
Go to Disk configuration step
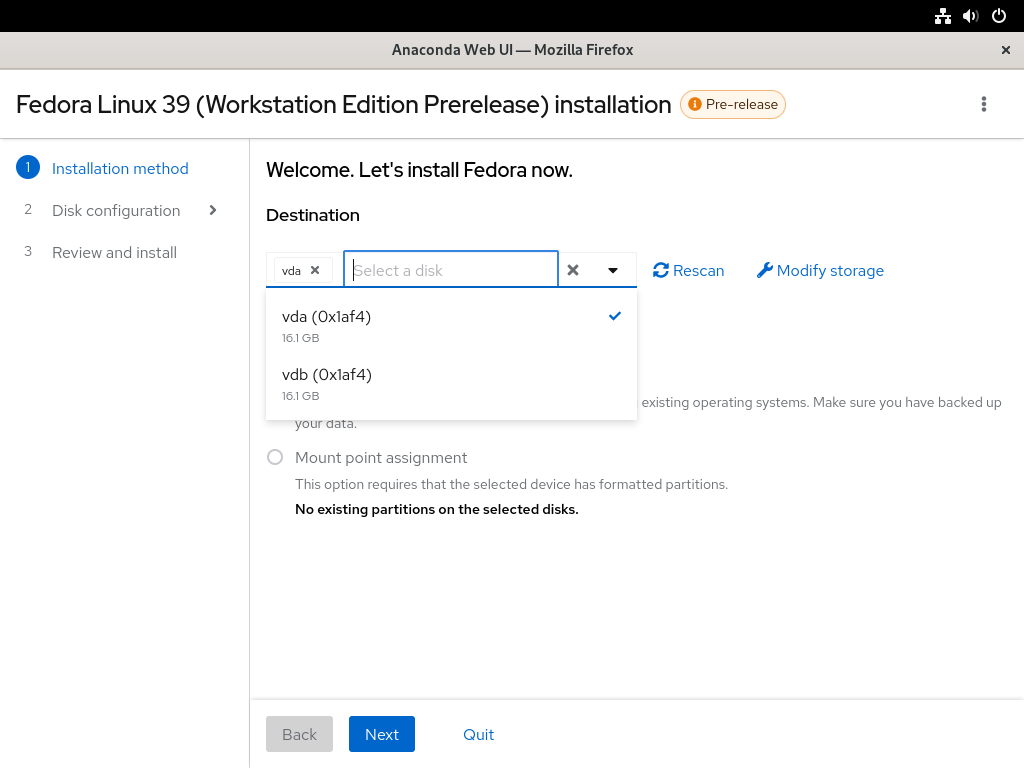116,210
